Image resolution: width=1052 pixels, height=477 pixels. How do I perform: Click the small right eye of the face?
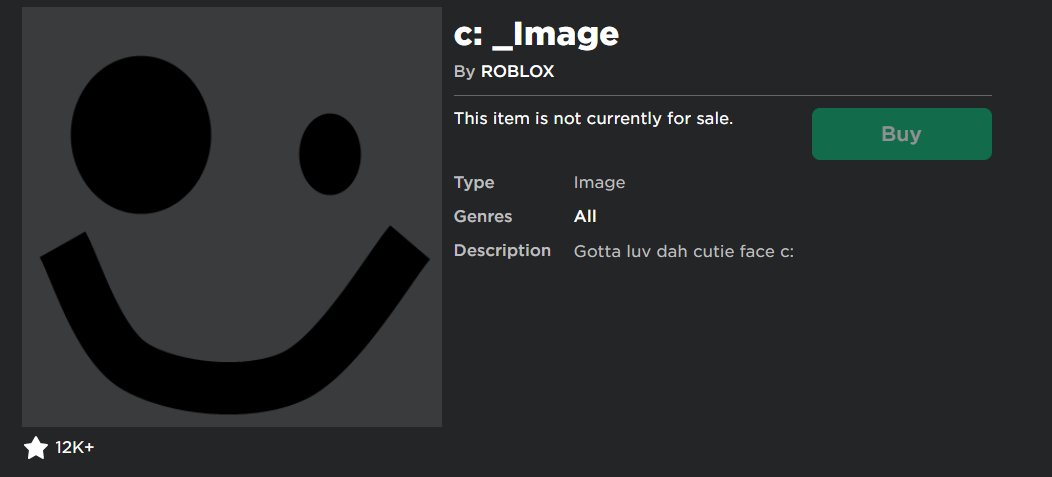[329, 154]
